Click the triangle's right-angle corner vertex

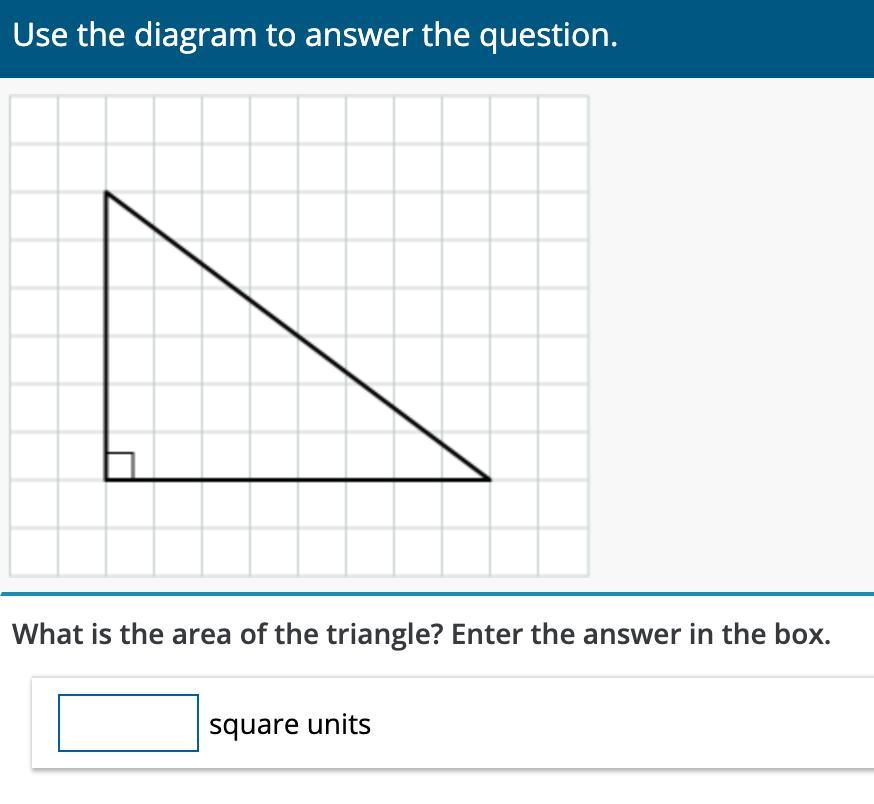point(106,480)
